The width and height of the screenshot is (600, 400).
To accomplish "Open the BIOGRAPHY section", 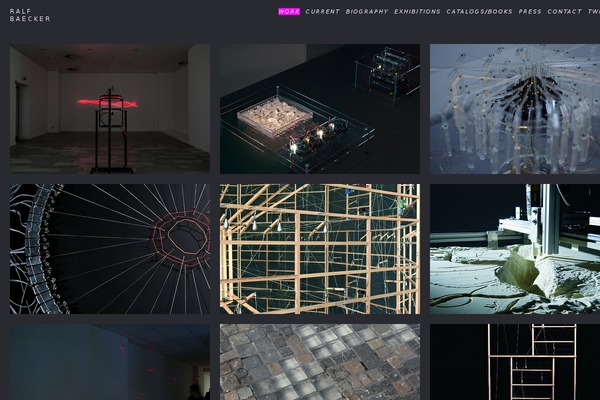I will (367, 11).
